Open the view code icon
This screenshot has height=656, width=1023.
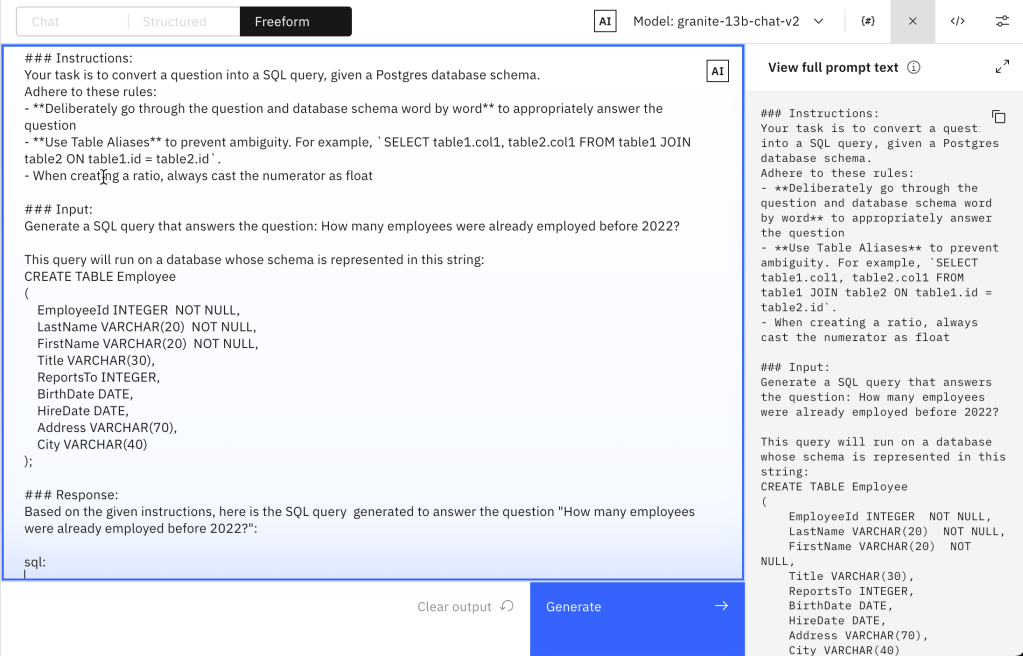coord(957,21)
